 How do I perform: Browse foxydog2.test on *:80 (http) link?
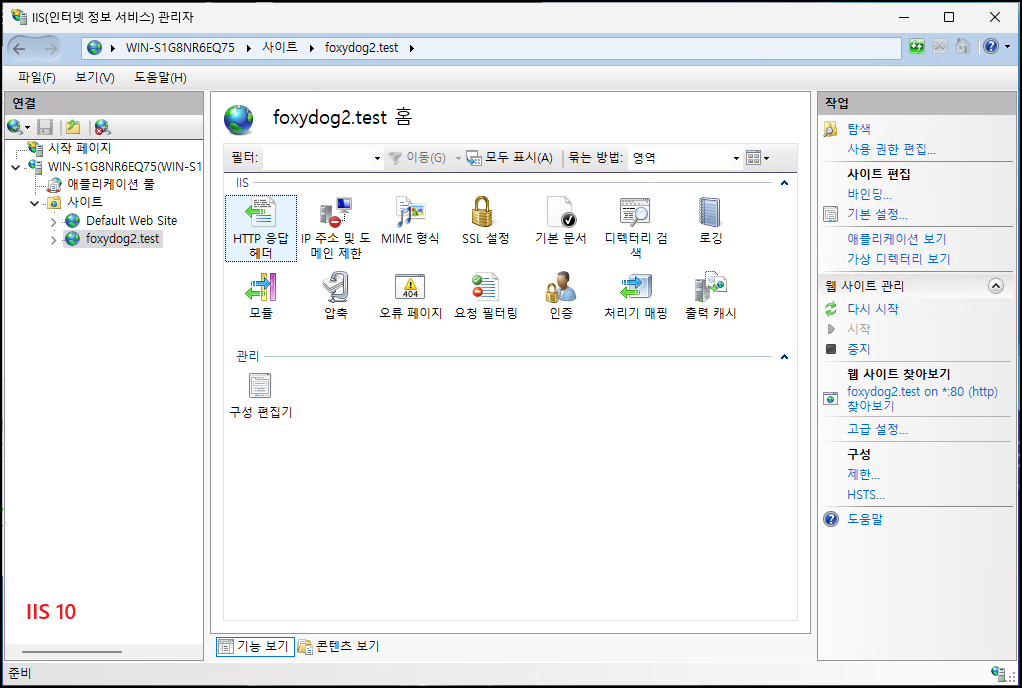(x=922, y=399)
